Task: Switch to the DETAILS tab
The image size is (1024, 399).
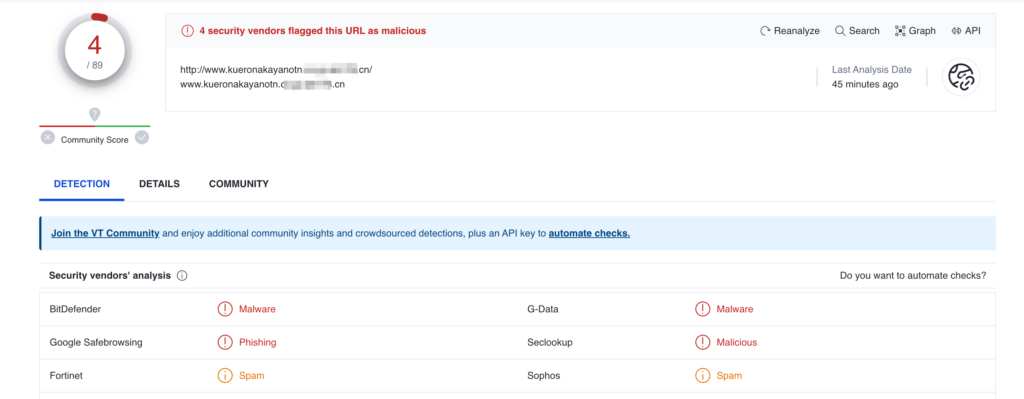Action: pos(159,184)
